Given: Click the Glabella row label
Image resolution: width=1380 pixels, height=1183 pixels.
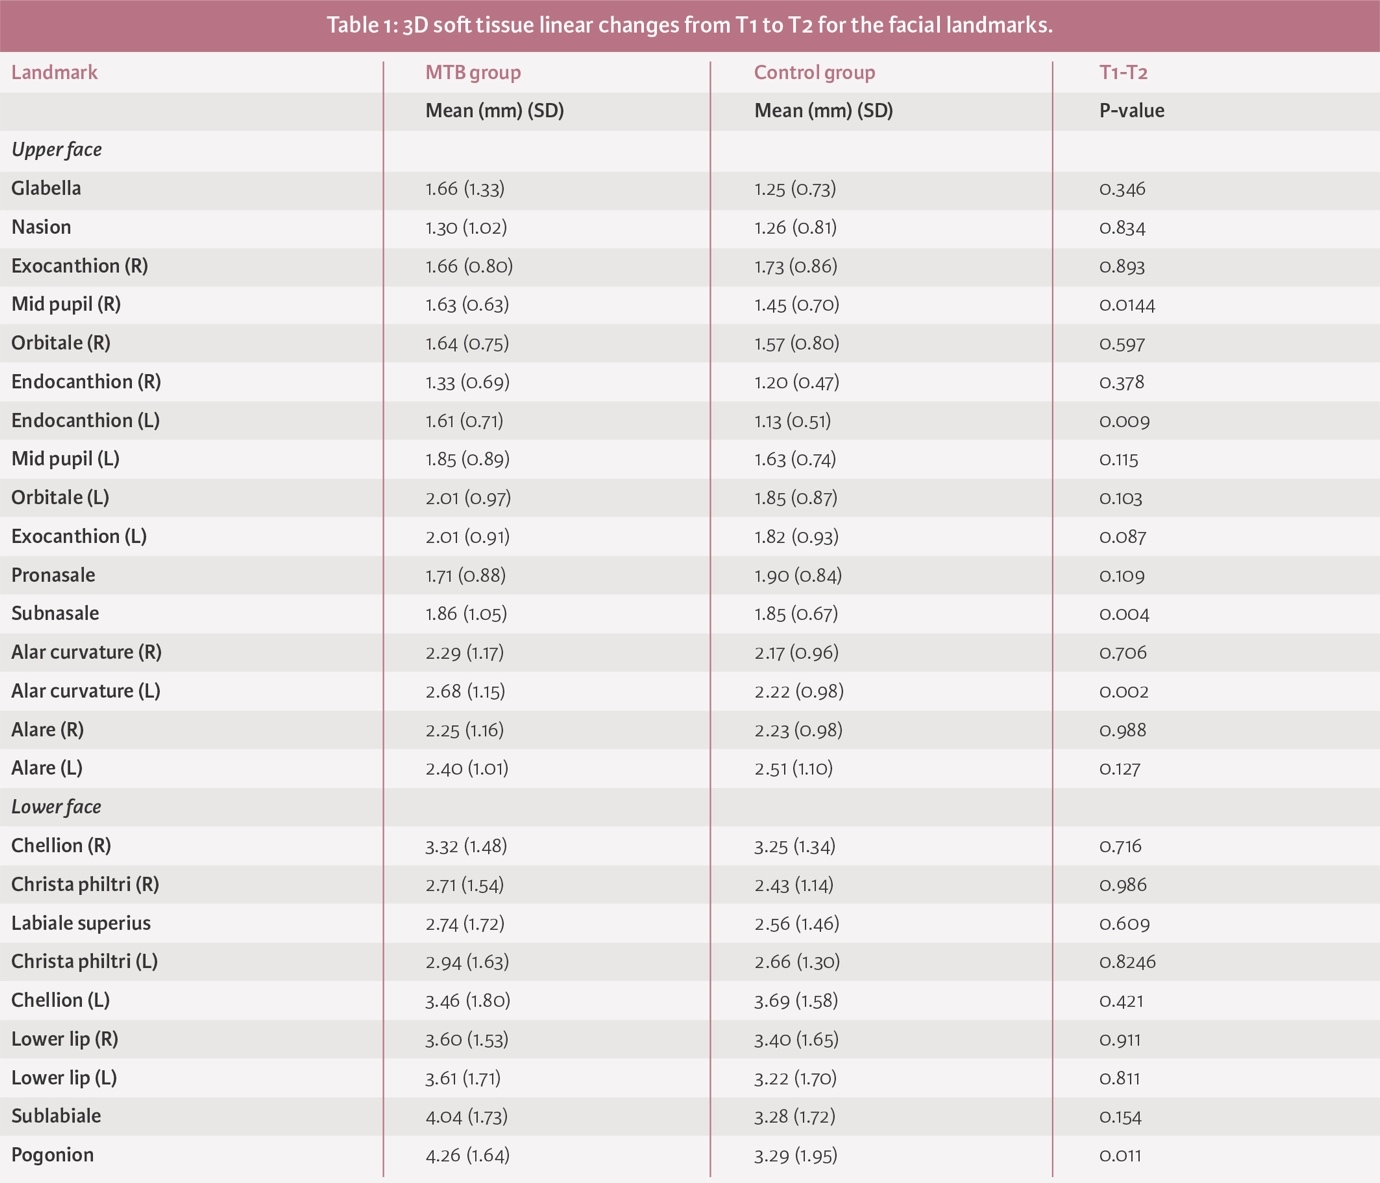Looking at the screenshot, I should (46, 188).
